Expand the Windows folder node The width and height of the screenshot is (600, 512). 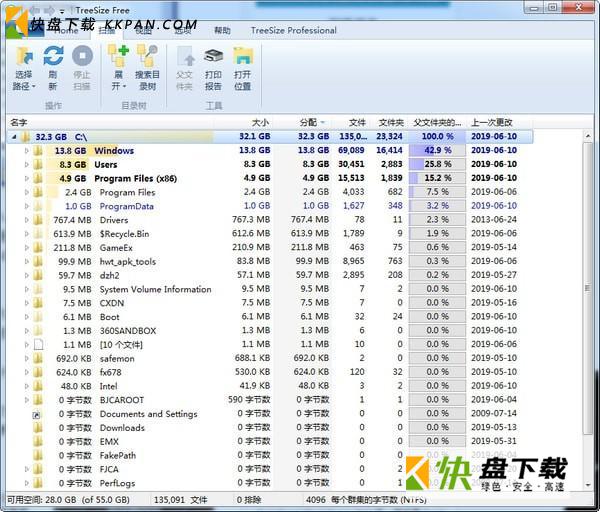pyautogui.click(x=26, y=150)
